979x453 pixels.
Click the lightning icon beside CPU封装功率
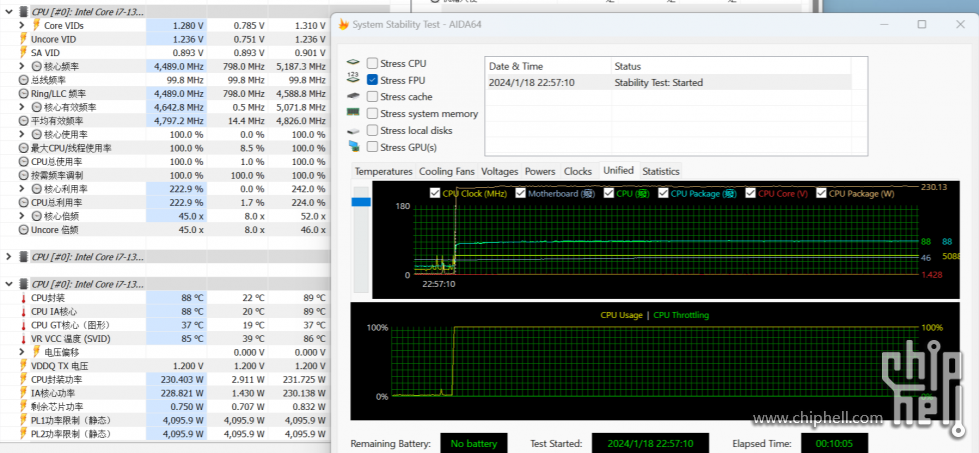(24, 379)
